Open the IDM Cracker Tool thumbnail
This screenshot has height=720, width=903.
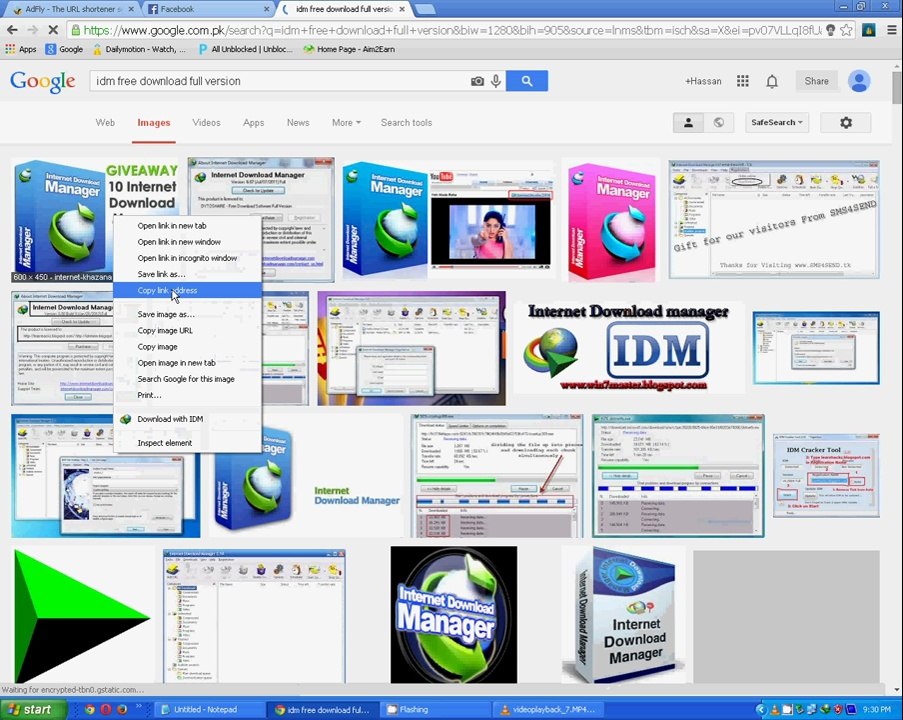pyautogui.click(x=826, y=476)
